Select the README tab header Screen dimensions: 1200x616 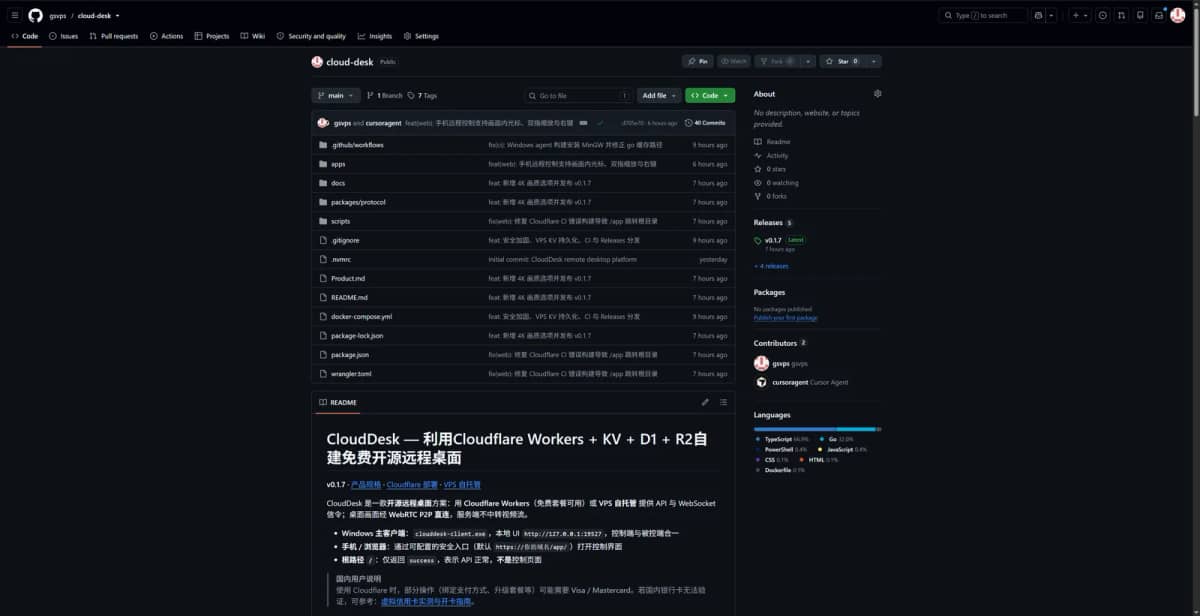coord(338,402)
